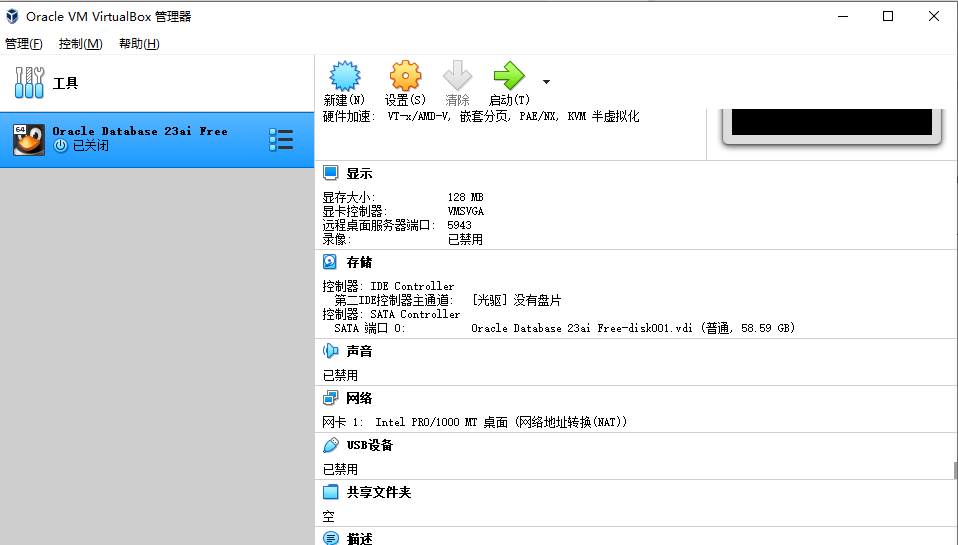
Task: Click the IDE Controller line
Action: [389, 286]
